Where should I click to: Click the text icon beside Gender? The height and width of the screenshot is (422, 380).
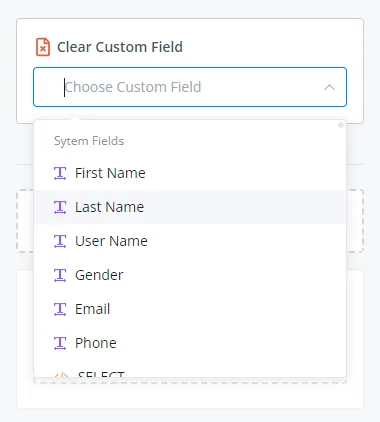(x=60, y=275)
